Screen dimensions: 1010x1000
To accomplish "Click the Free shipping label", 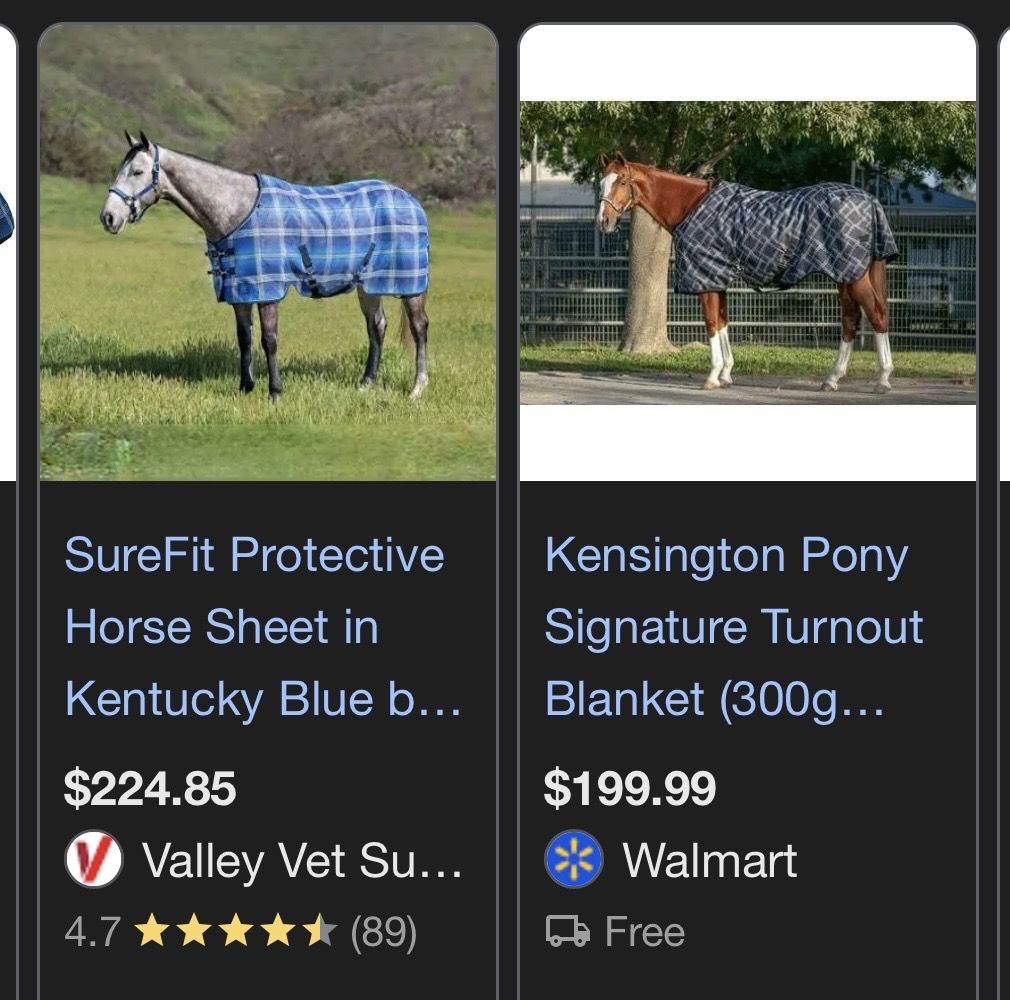I will pos(645,932).
